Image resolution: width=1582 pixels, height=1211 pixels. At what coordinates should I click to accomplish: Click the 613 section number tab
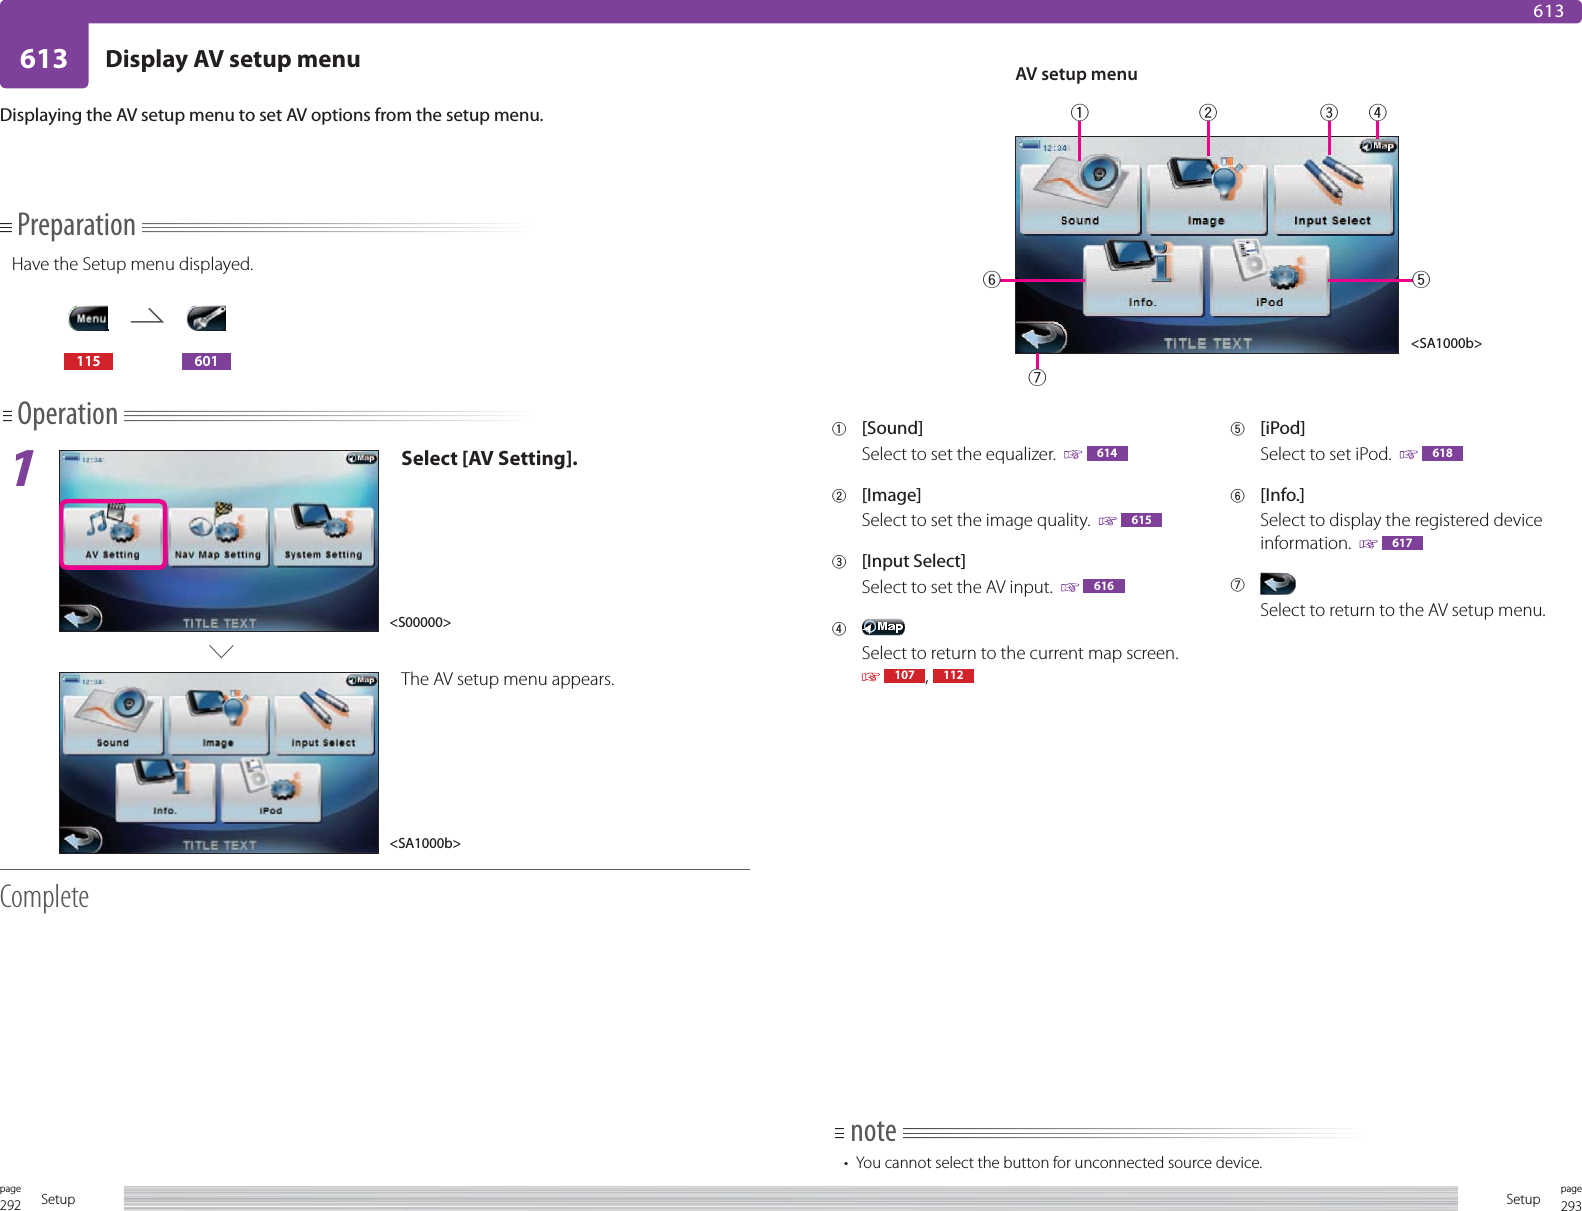pyautogui.click(x=44, y=58)
